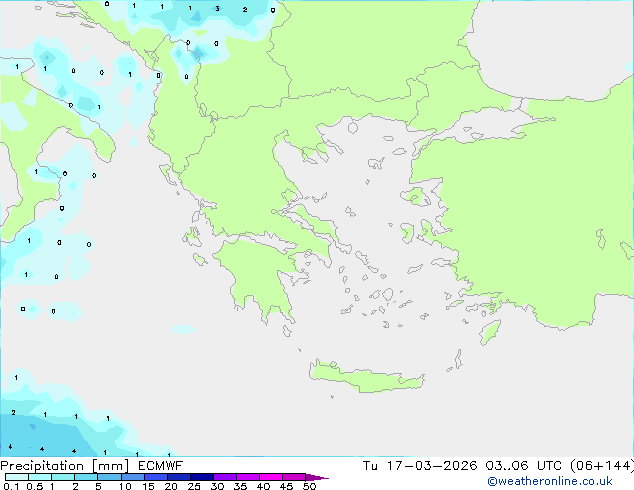Click the island of Crete on the map
The image size is (634, 490).
pyautogui.click(x=366, y=376)
